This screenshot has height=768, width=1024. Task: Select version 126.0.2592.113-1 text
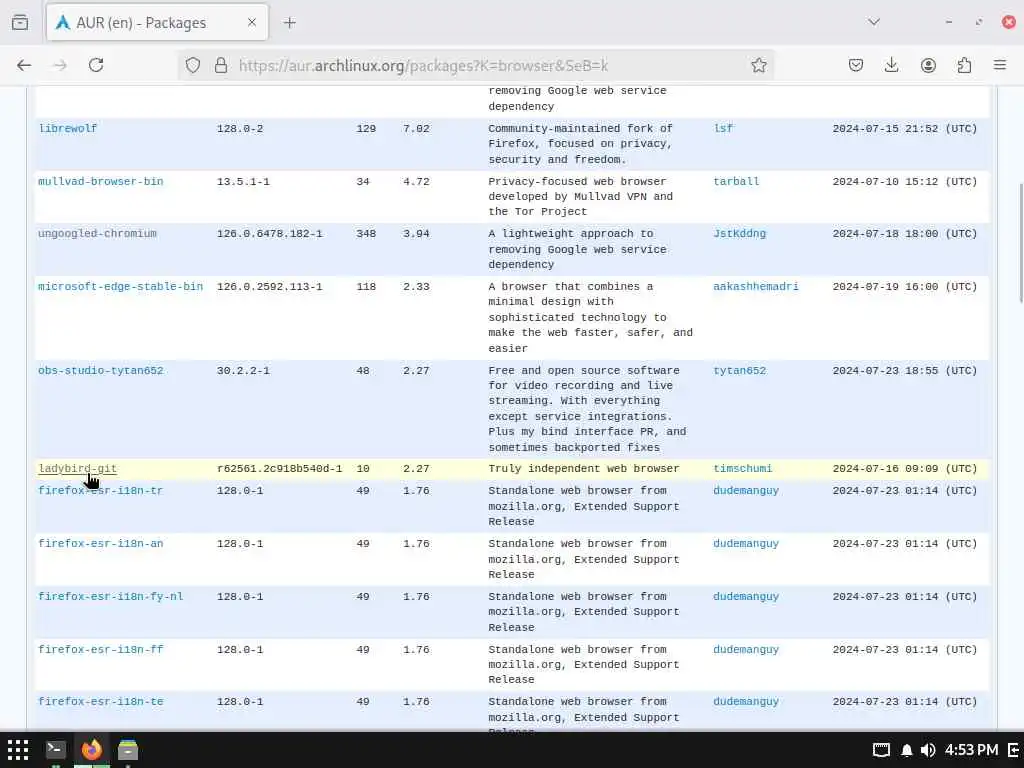(x=269, y=287)
